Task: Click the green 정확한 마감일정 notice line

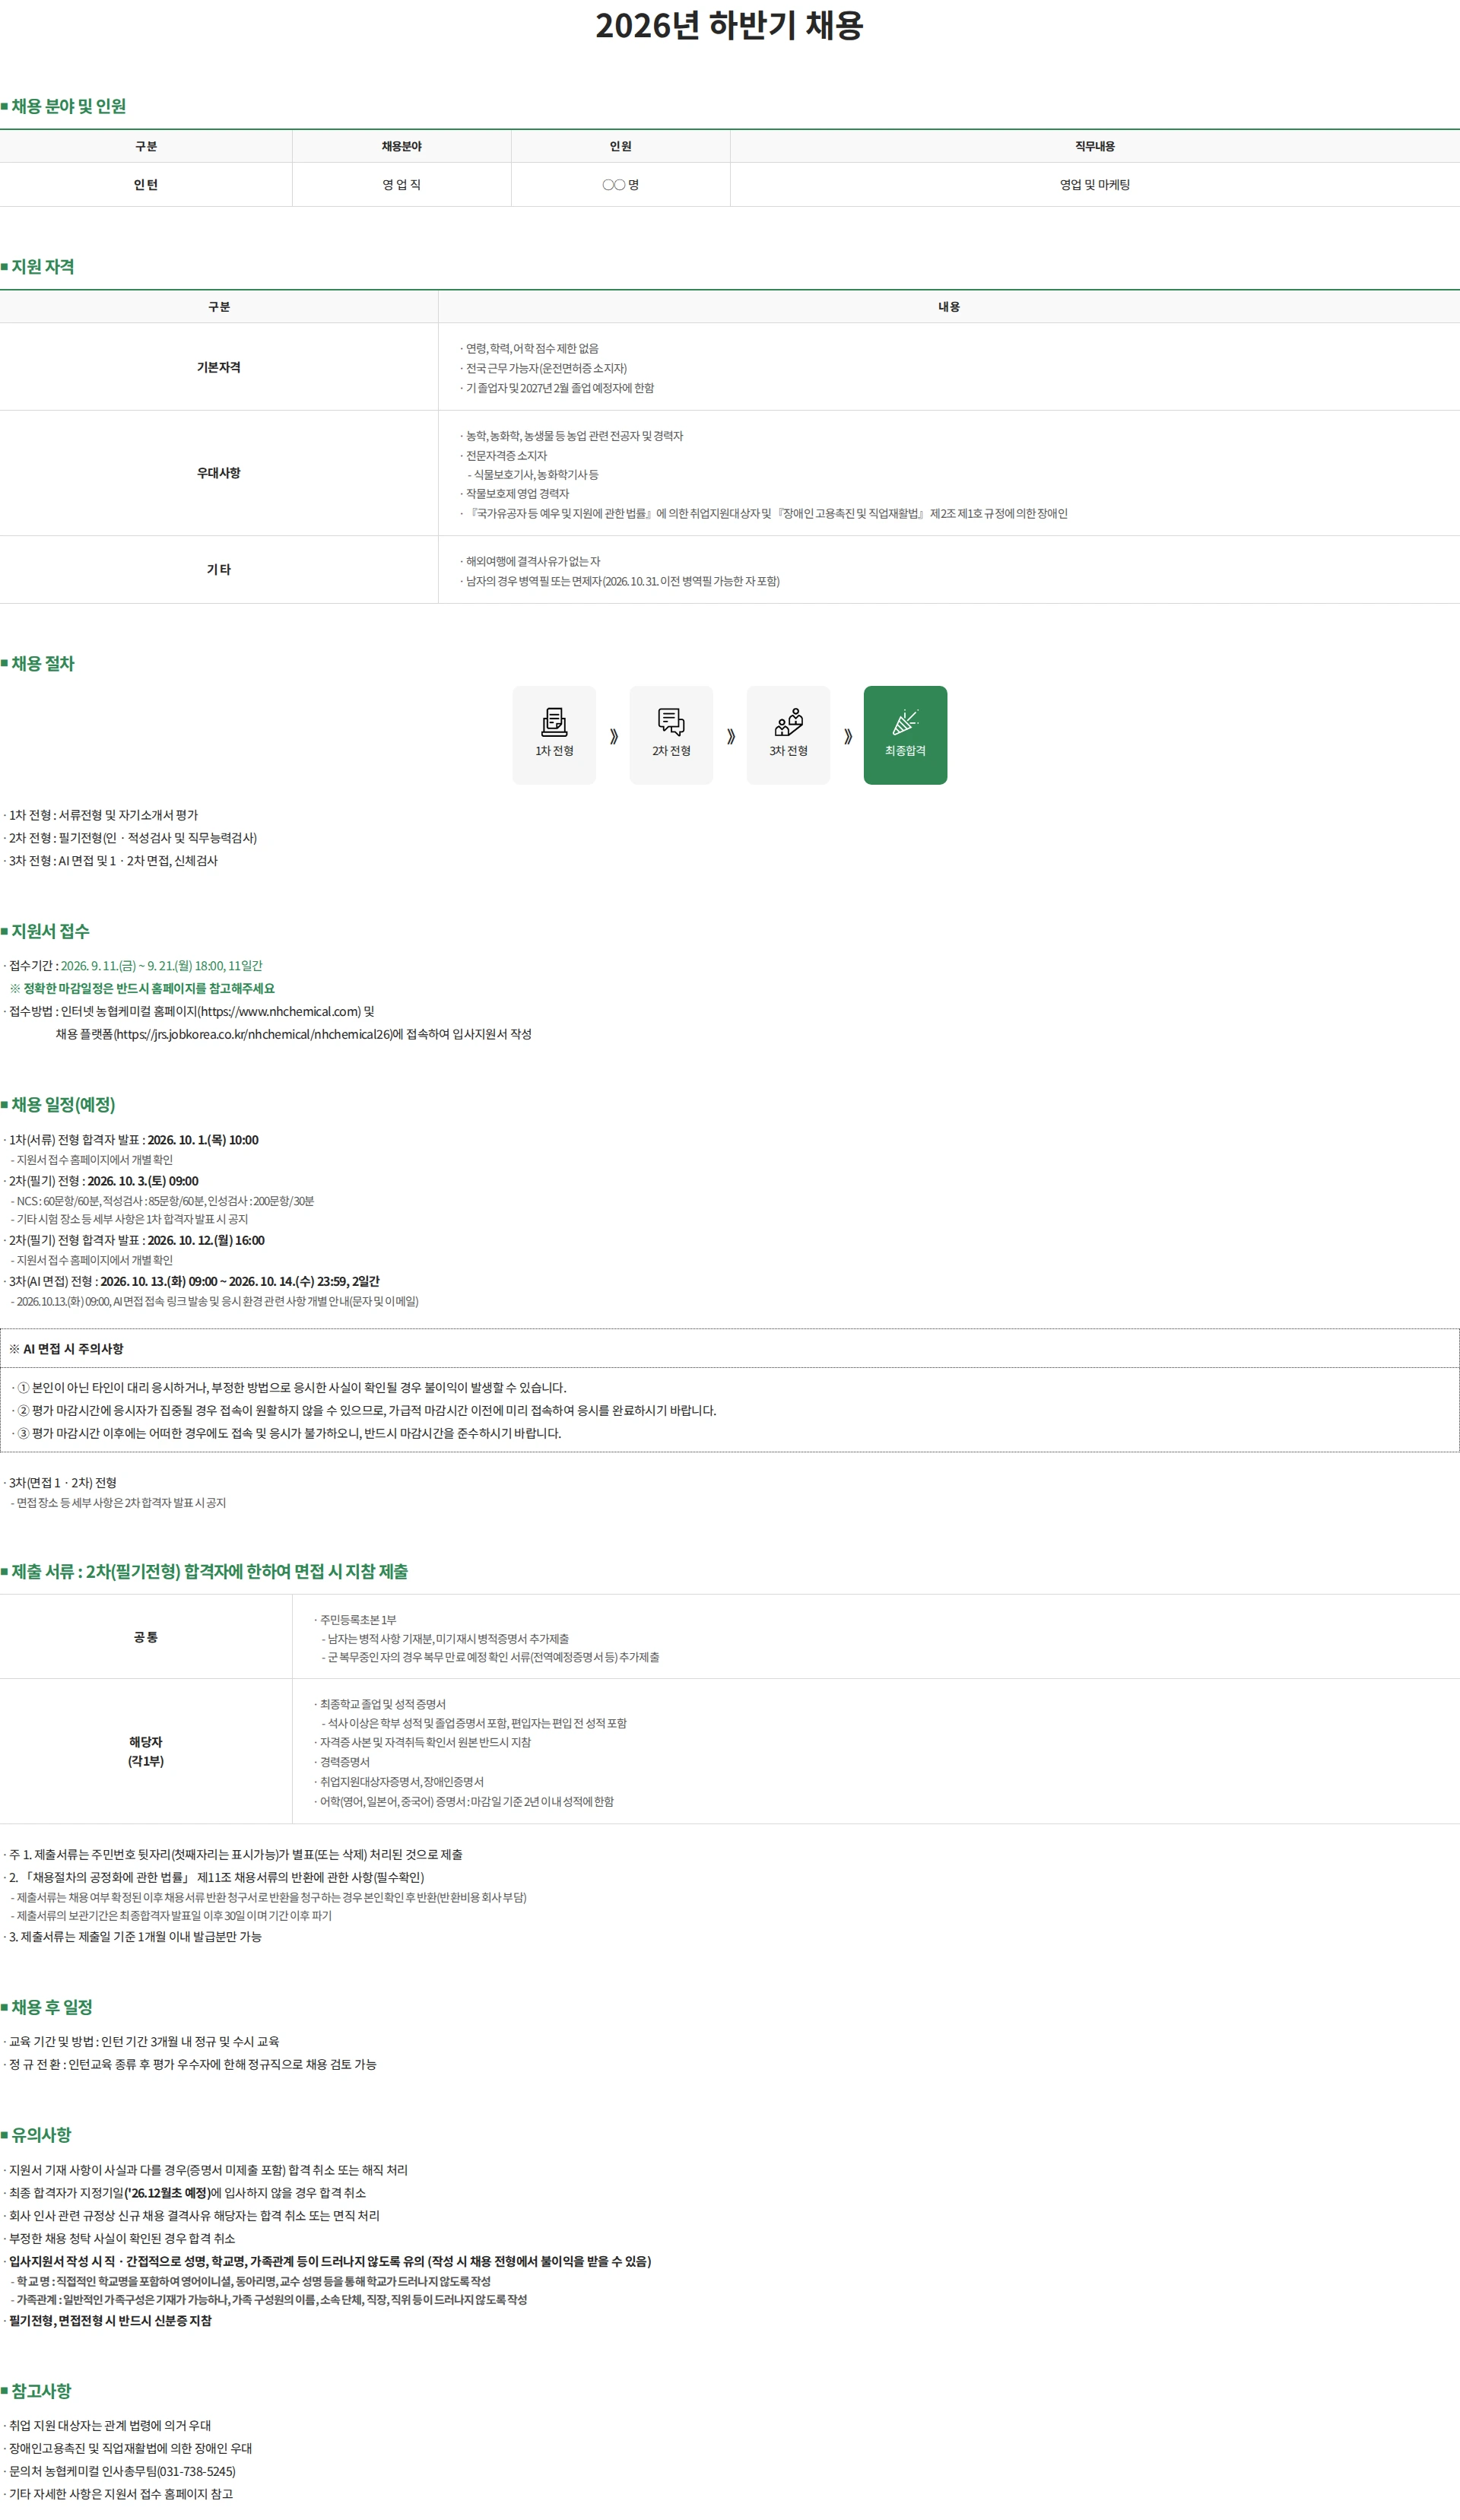Action: [x=142, y=988]
